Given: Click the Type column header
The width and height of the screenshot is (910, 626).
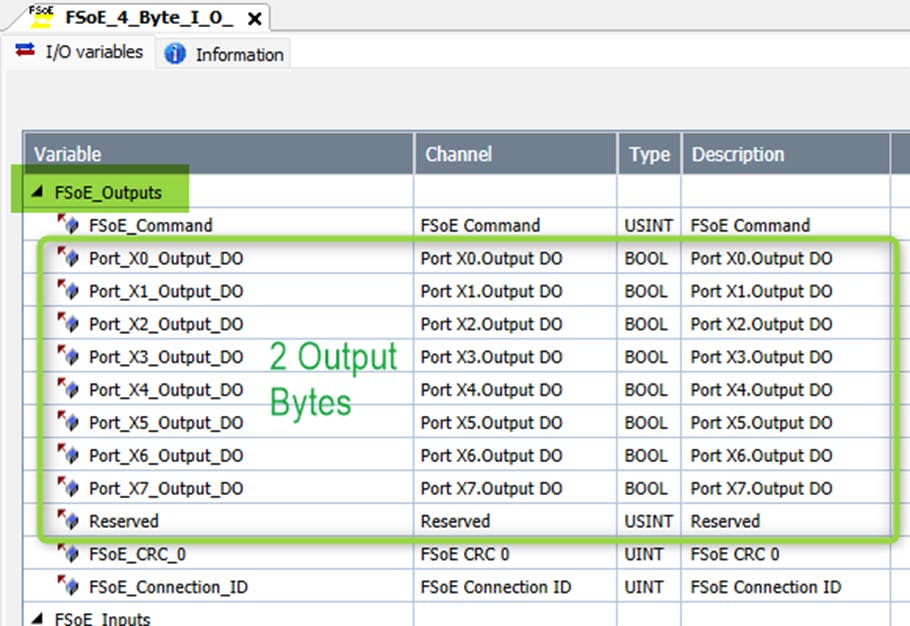Looking at the screenshot, I should [x=648, y=154].
